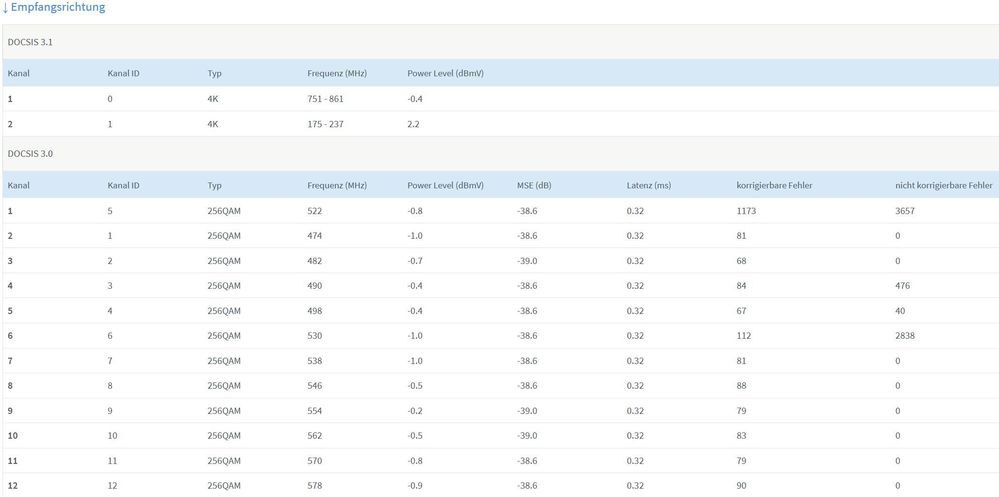Image resolution: width=999 pixels, height=497 pixels.
Task: Click Frequenz (MHz) header in DOCSIS 3.1 table
Action: tap(337, 73)
